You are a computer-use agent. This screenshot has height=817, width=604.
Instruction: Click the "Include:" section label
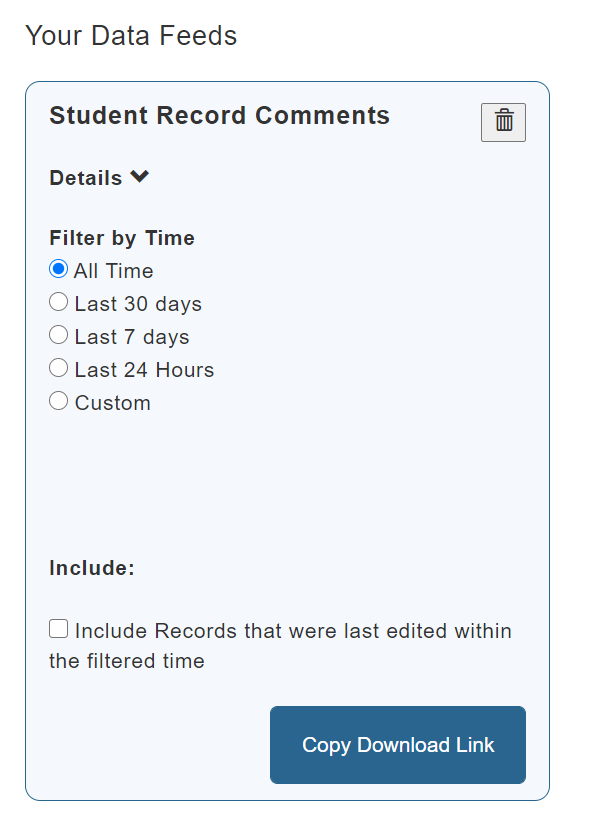(x=92, y=568)
